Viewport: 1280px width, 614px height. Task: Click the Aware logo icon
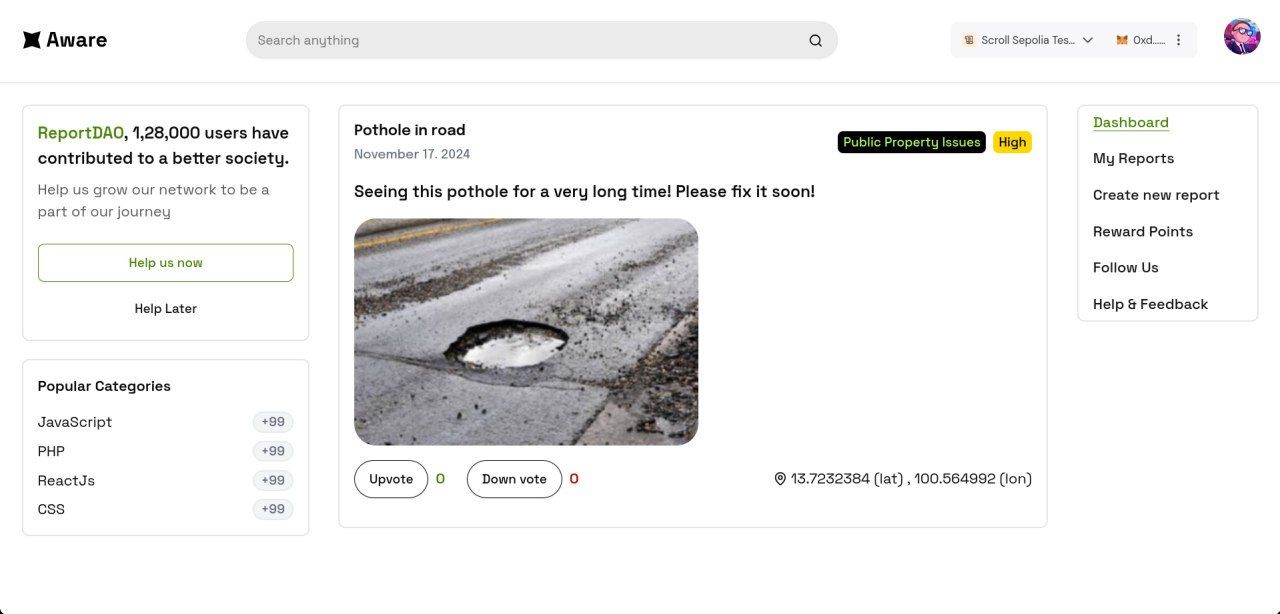tap(32, 40)
